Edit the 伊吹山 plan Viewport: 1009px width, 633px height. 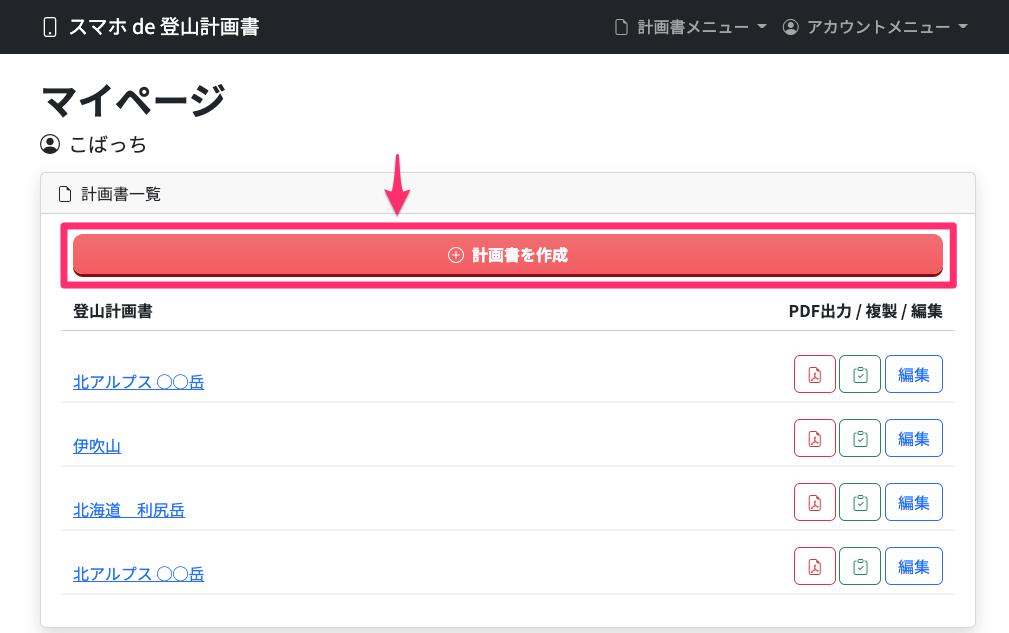914,438
